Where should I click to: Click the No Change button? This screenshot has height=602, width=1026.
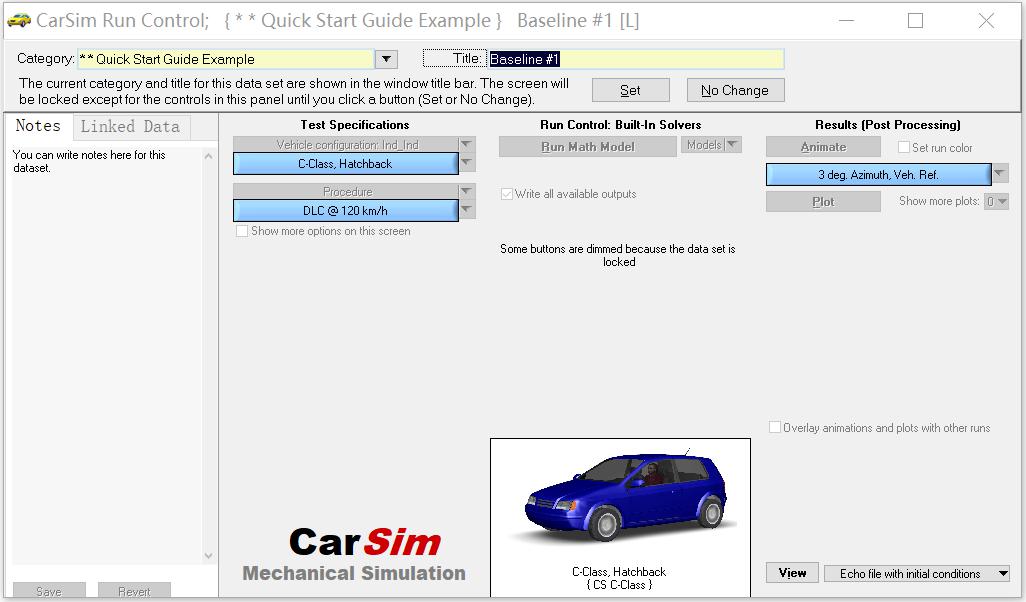click(735, 90)
